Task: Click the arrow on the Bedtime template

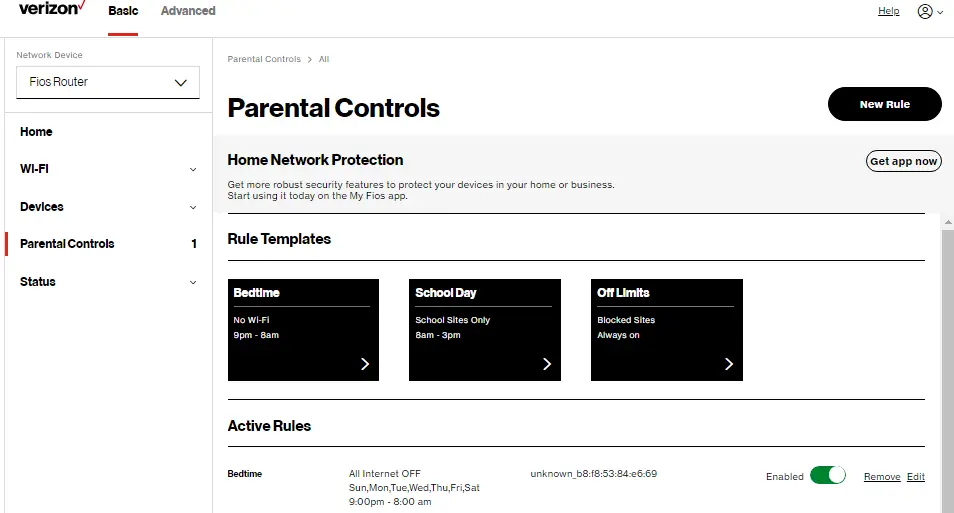Action: click(365, 364)
